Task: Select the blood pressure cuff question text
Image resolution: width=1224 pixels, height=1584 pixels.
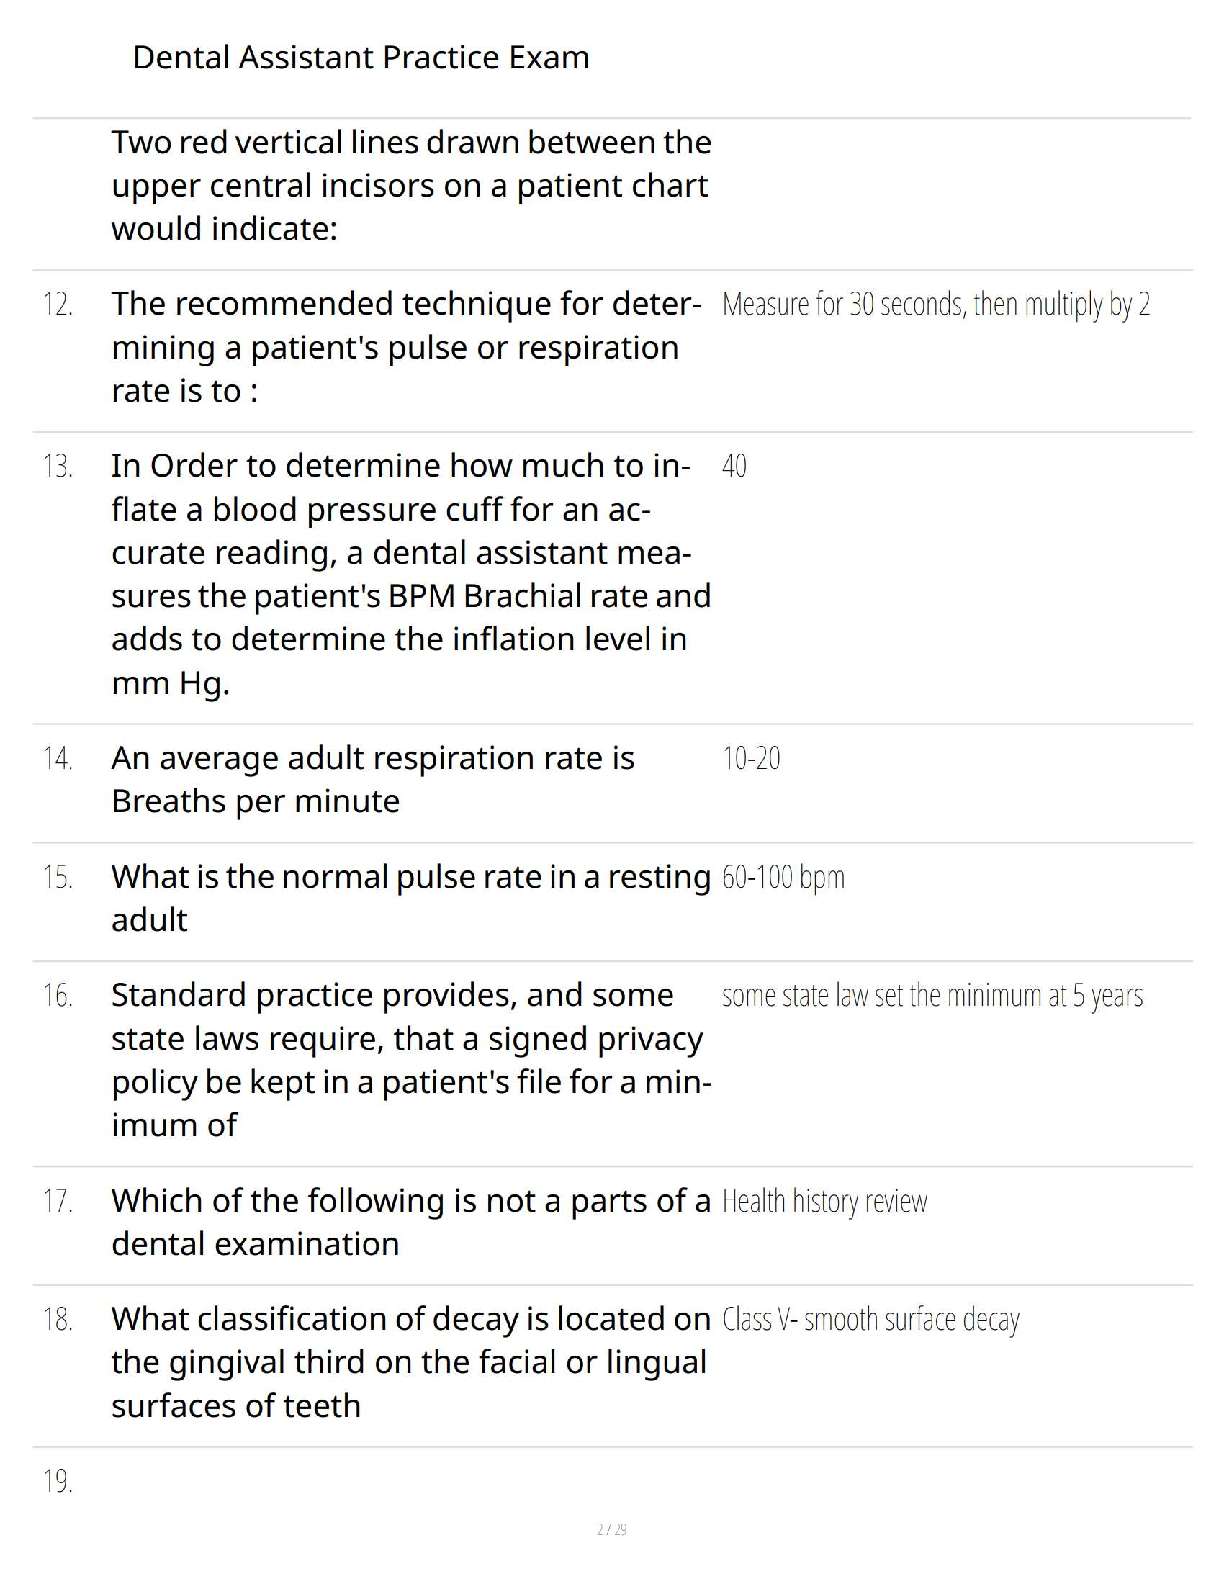Action: [x=411, y=574]
